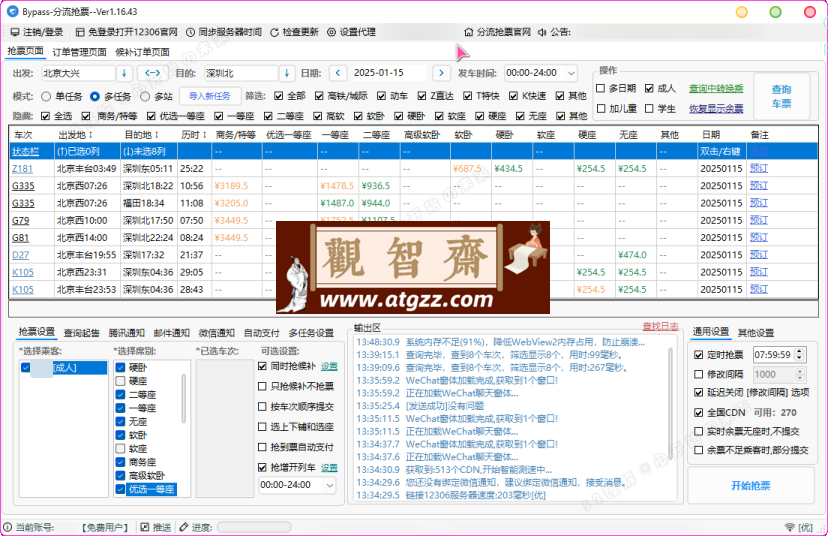828x536 pixels.
Task: Click 查找日志 link
Action: (x=660, y=326)
